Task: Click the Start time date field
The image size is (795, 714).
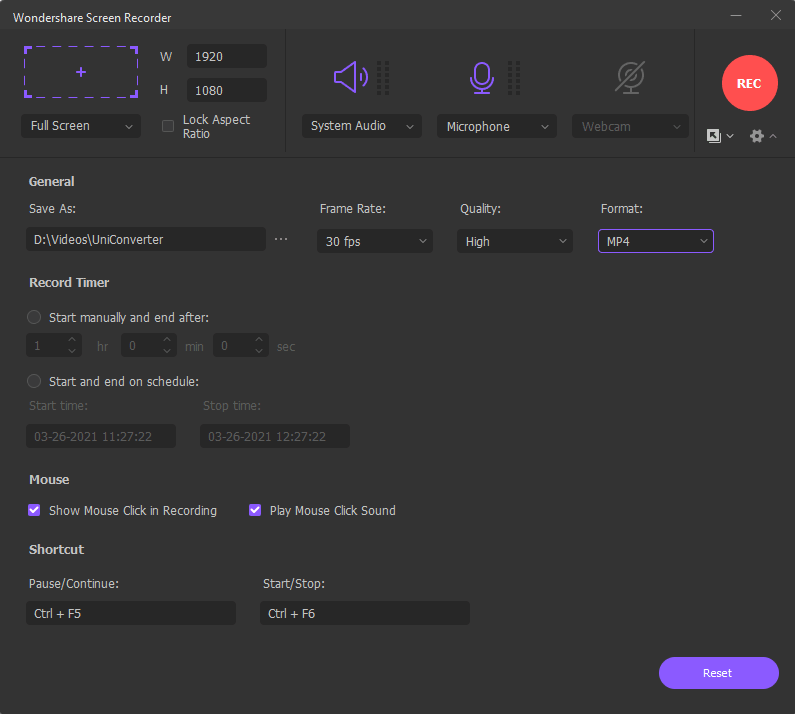Action: (101, 436)
